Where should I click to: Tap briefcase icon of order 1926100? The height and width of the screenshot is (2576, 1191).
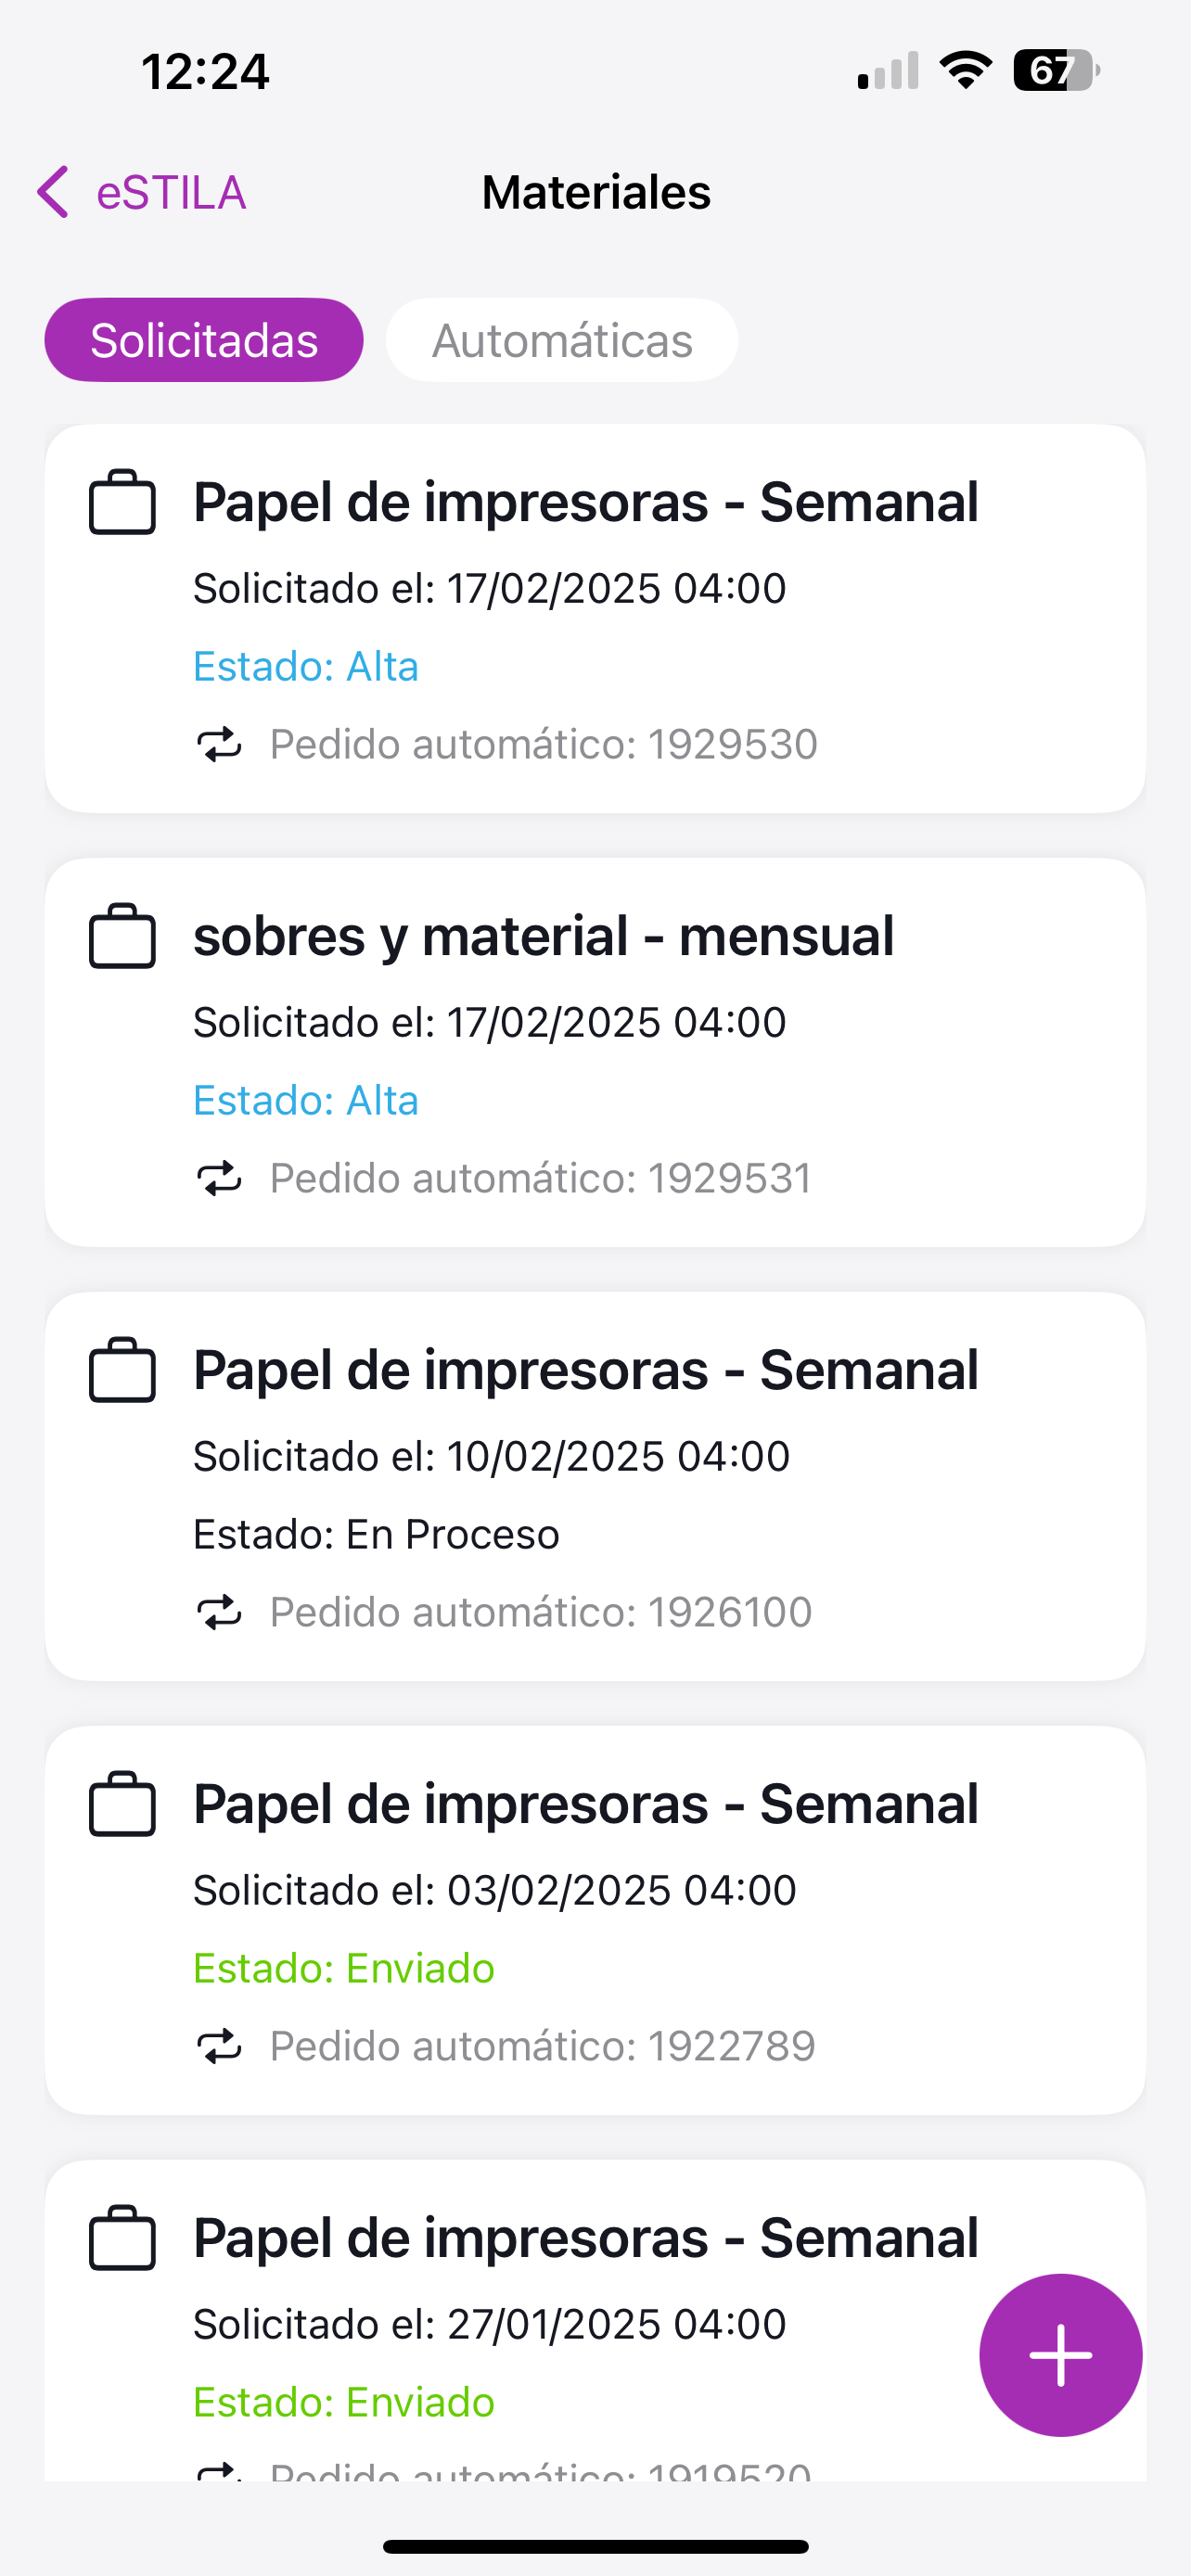(x=123, y=1370)
